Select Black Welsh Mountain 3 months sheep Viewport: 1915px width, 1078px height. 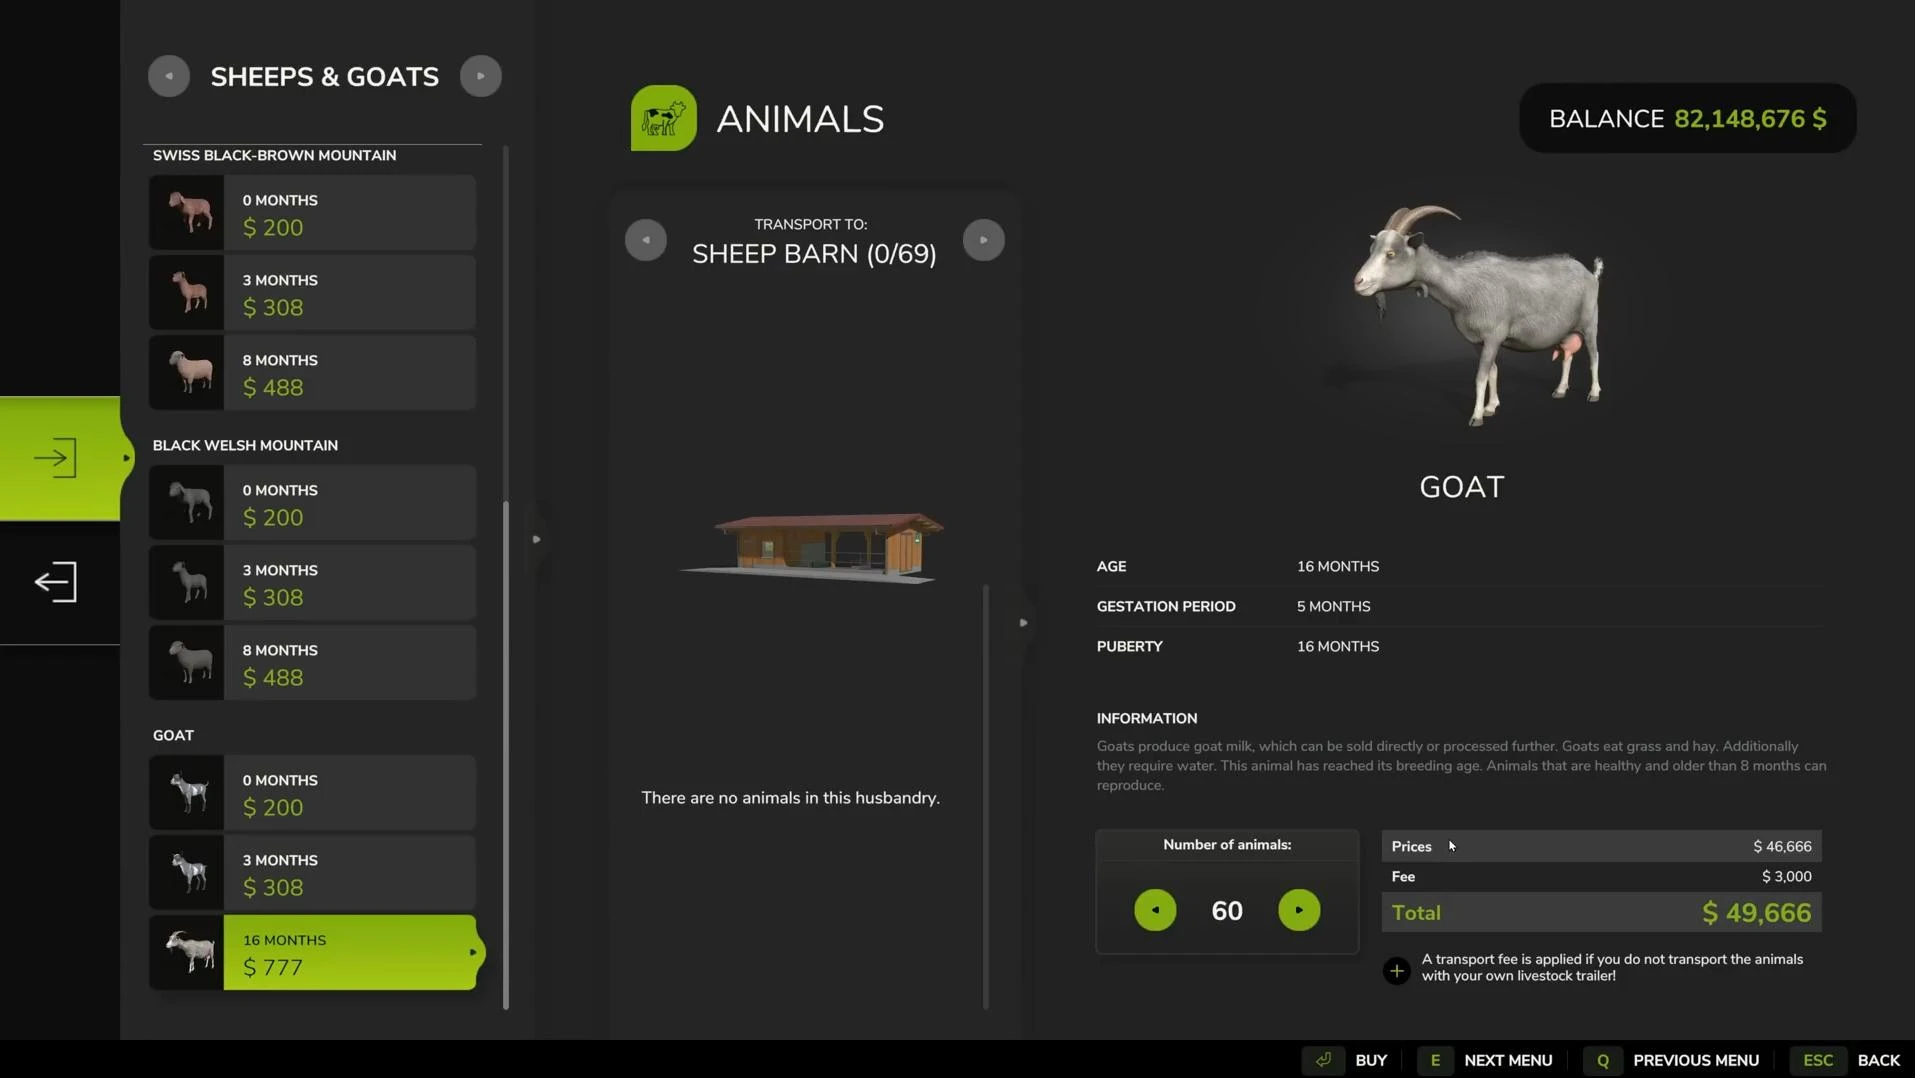pyautogui.click(x=313, y=583)
